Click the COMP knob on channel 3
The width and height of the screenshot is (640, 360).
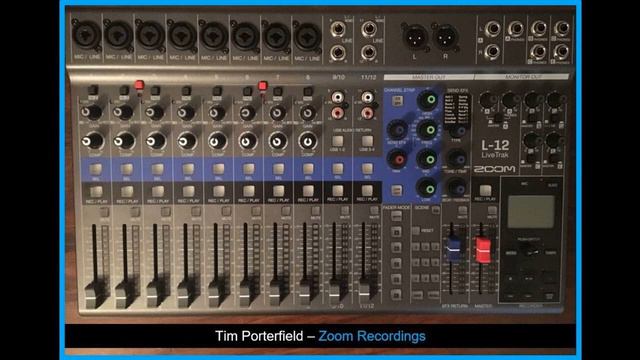point(156,141)
